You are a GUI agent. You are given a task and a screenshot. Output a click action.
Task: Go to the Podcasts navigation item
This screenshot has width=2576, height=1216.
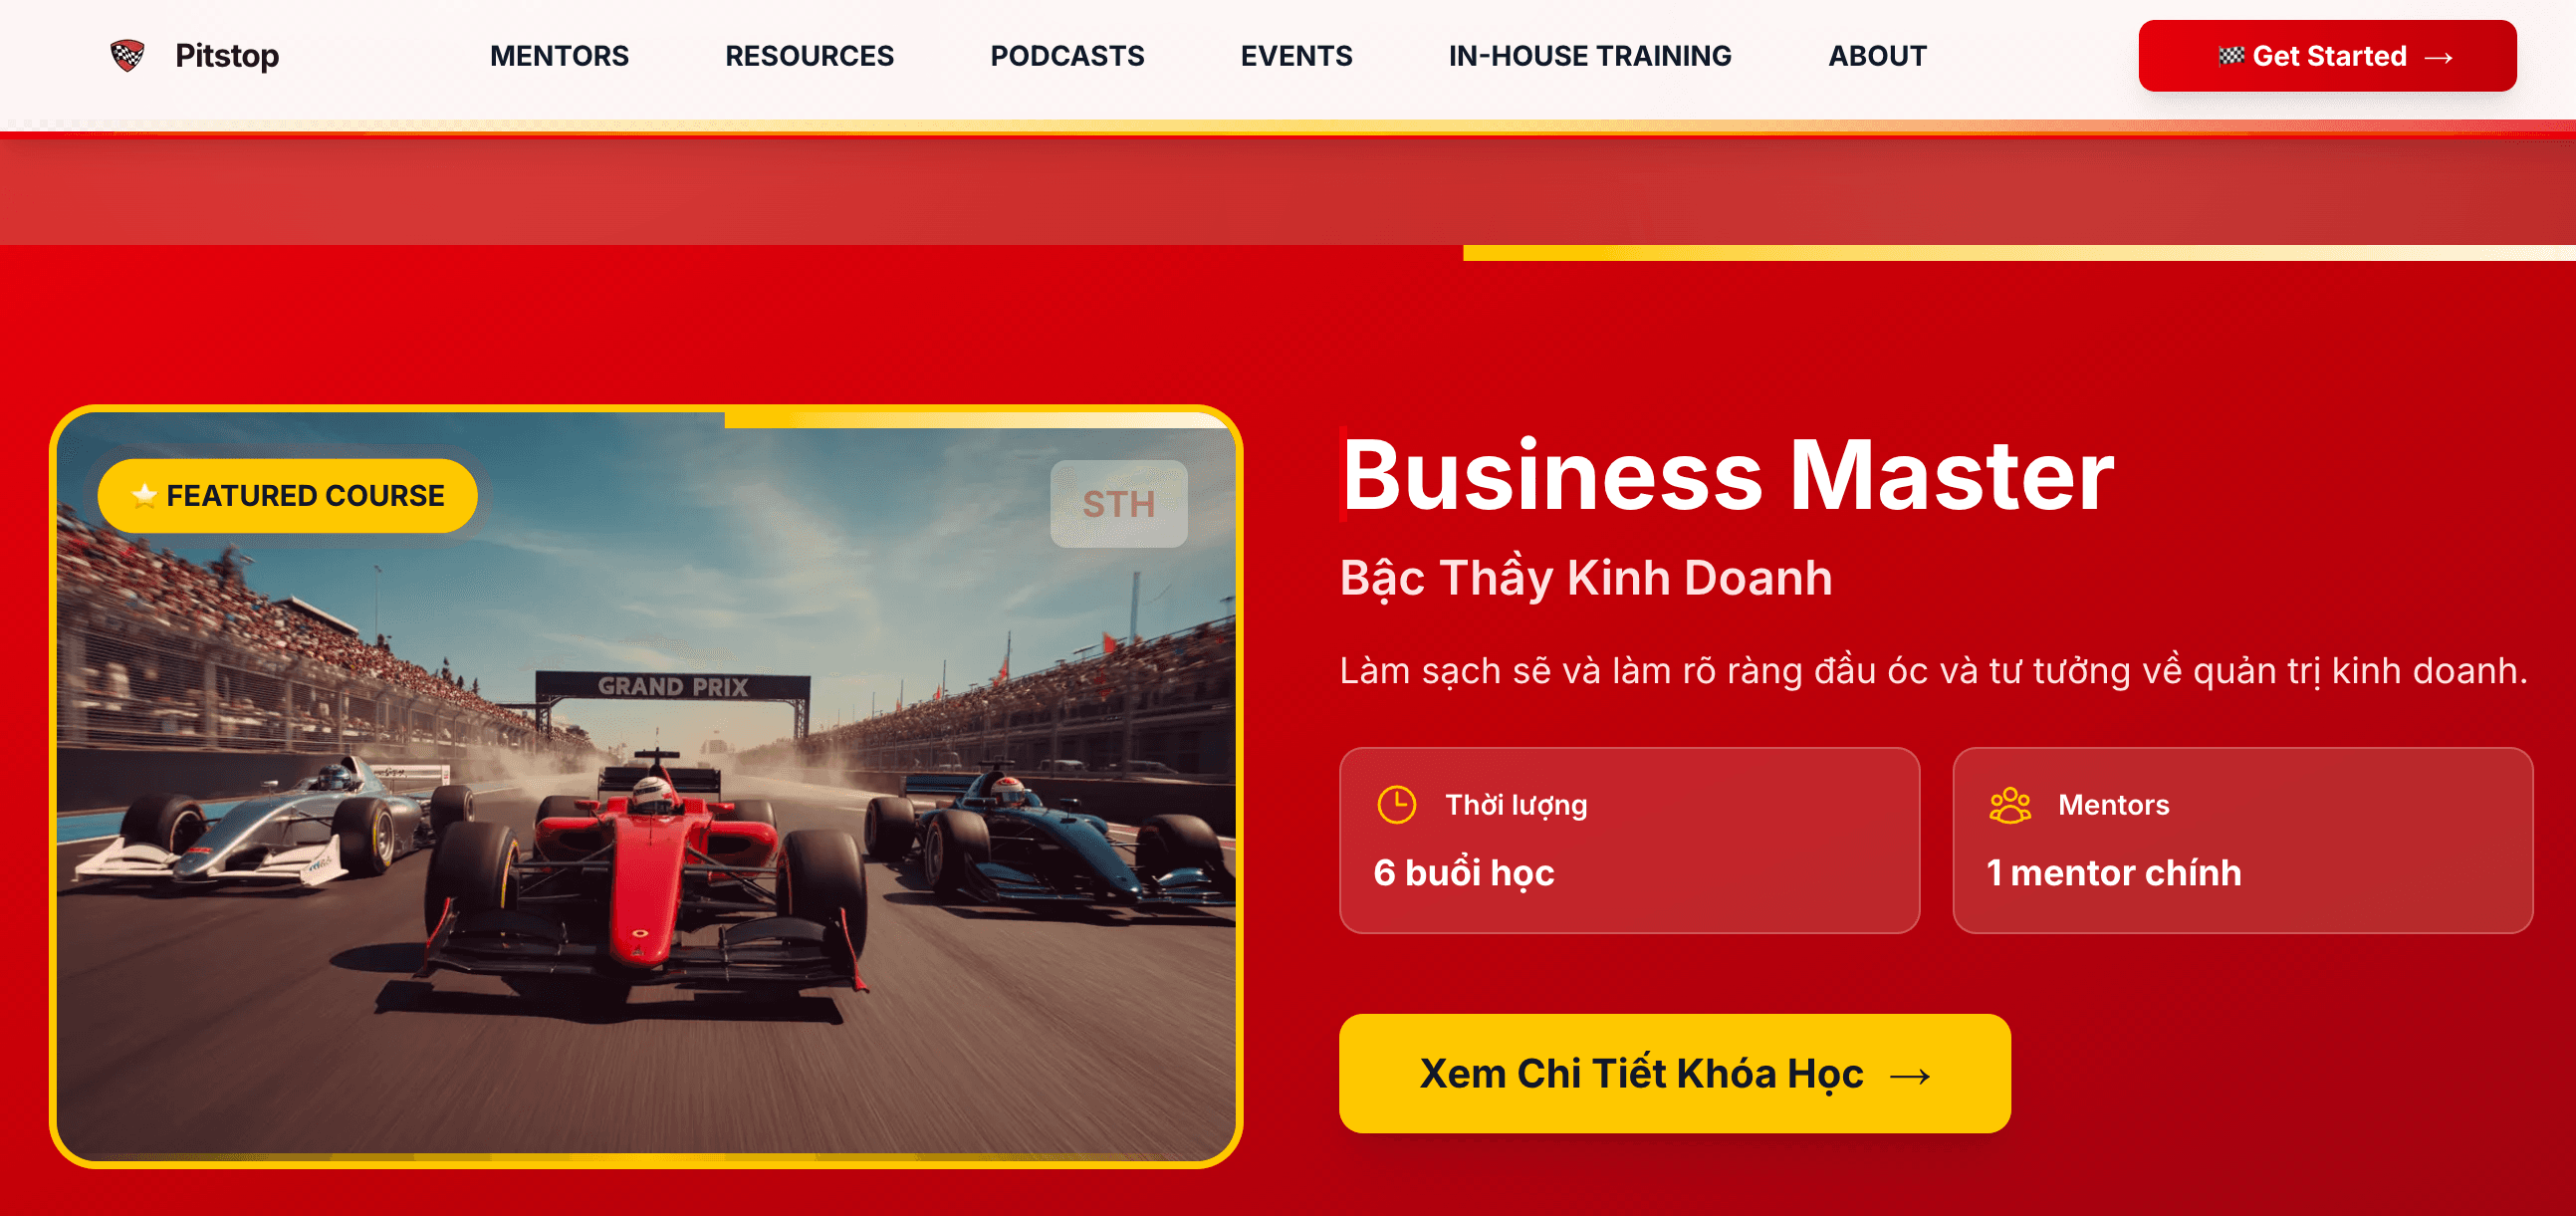click(x=1067, y=56)
